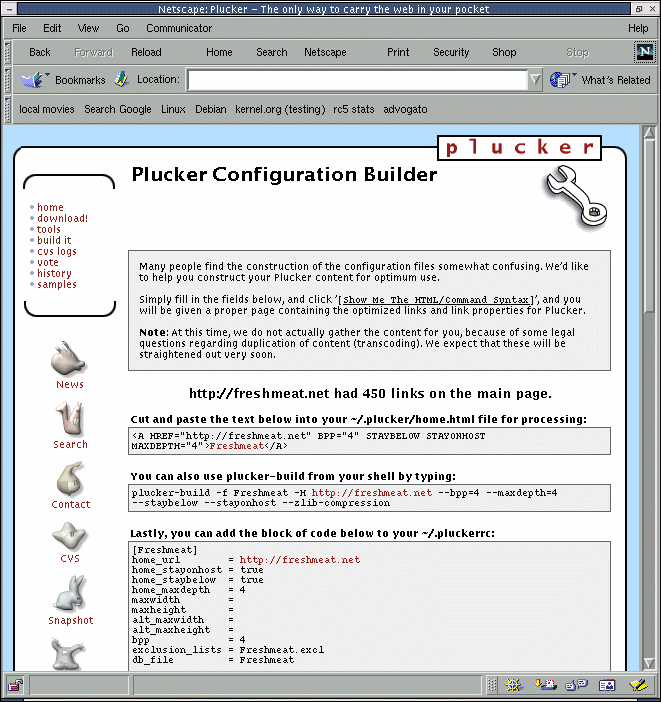661x702 pixels.
Task: Follow the cvs logs sidebar link
Action: [57, 252]
